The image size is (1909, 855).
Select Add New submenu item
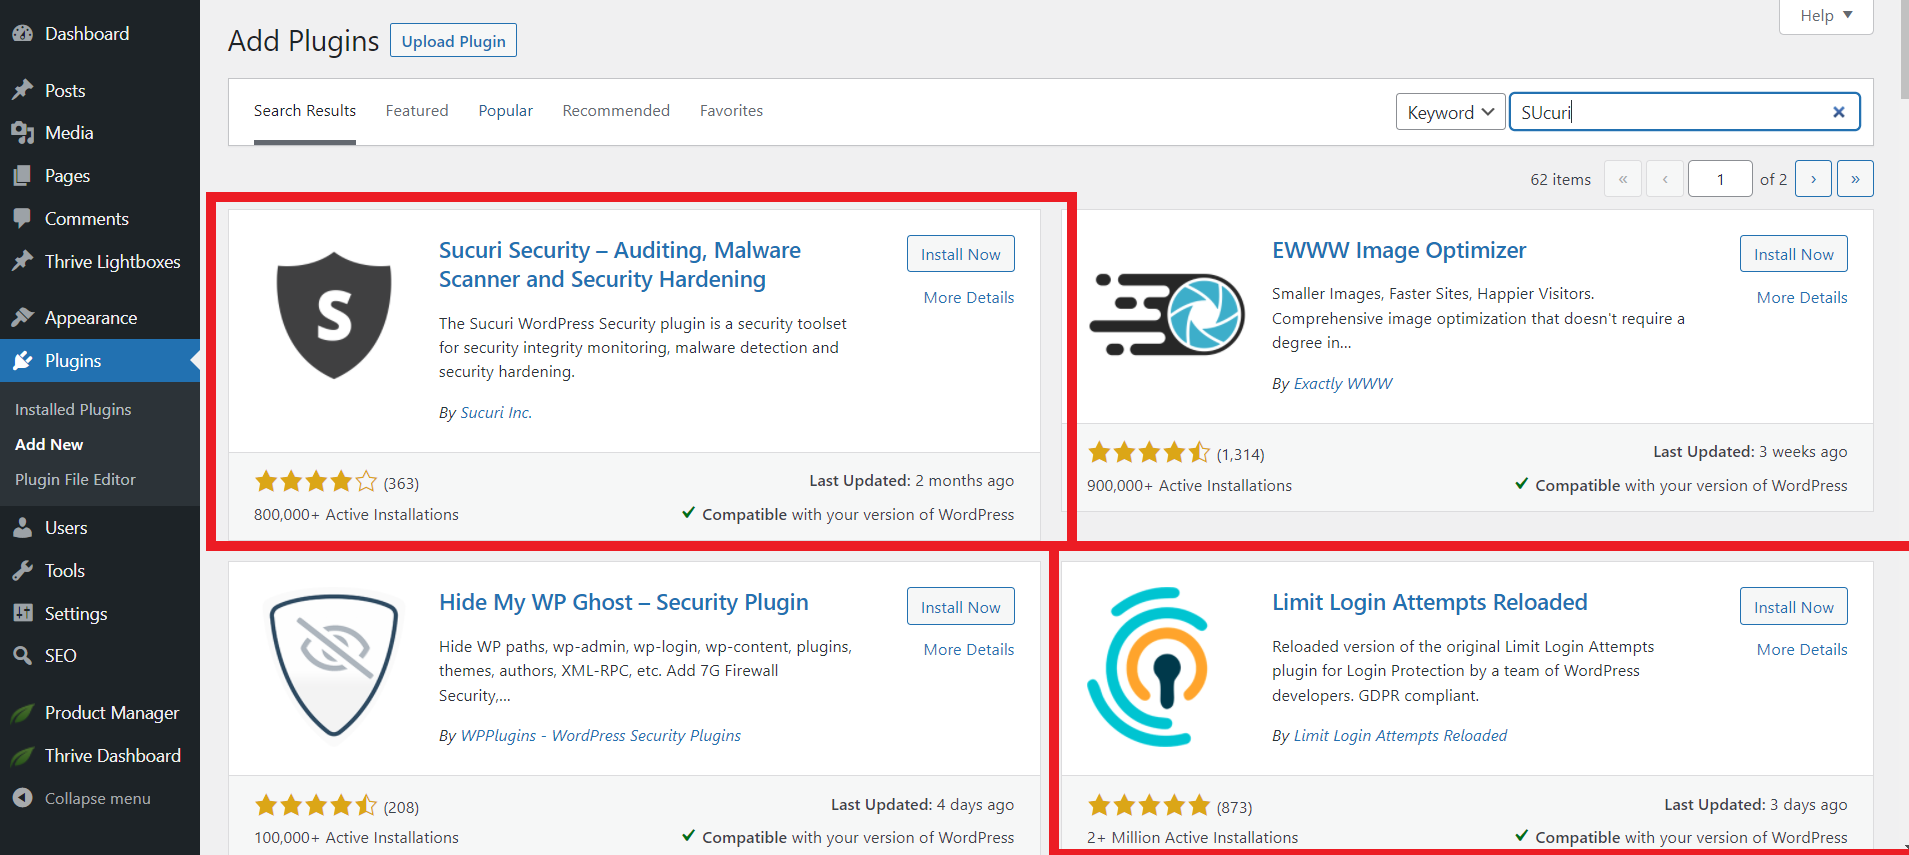(49, 444)
